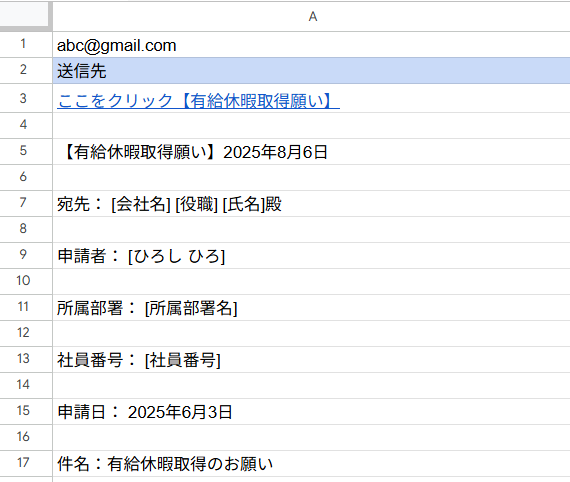Select cell containing abc@gmail.com
Screen dimensions: 570x482
(x=312, y=45)
